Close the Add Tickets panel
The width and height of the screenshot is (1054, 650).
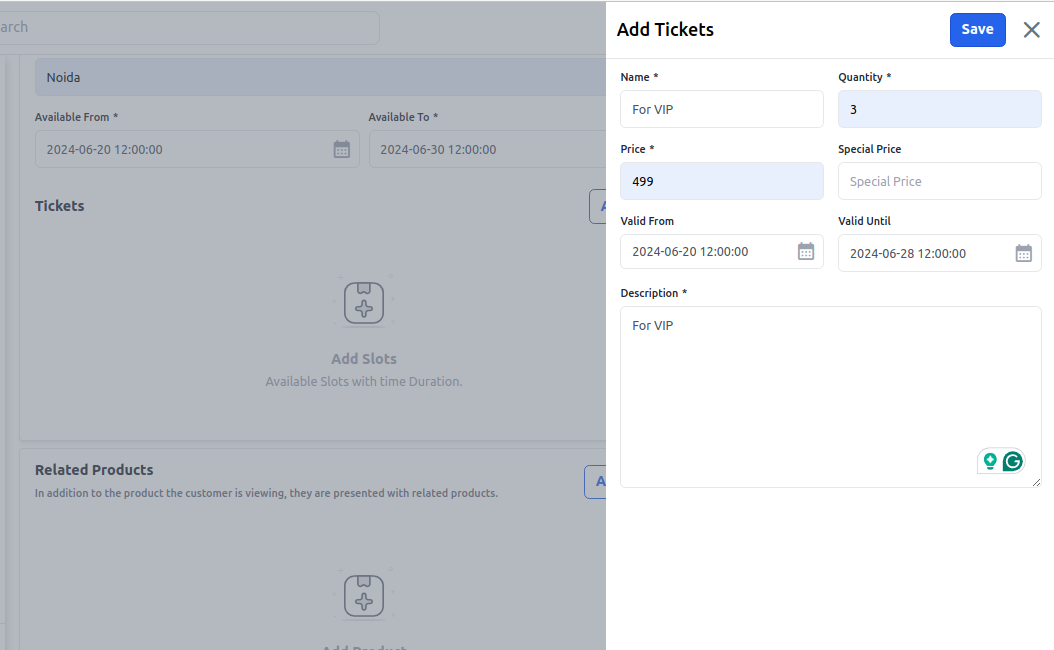[x=1032, y=30]
